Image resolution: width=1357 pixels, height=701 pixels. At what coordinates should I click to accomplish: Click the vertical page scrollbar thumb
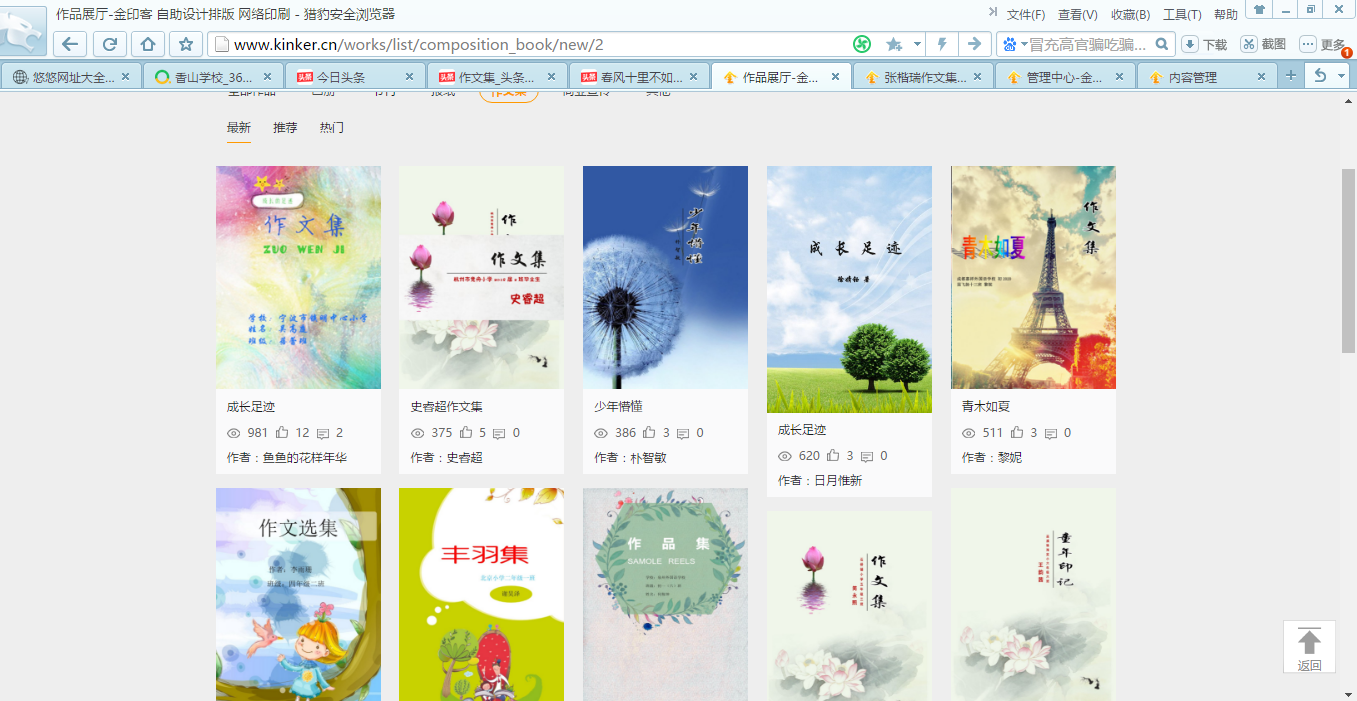[x=1348, y=260]
